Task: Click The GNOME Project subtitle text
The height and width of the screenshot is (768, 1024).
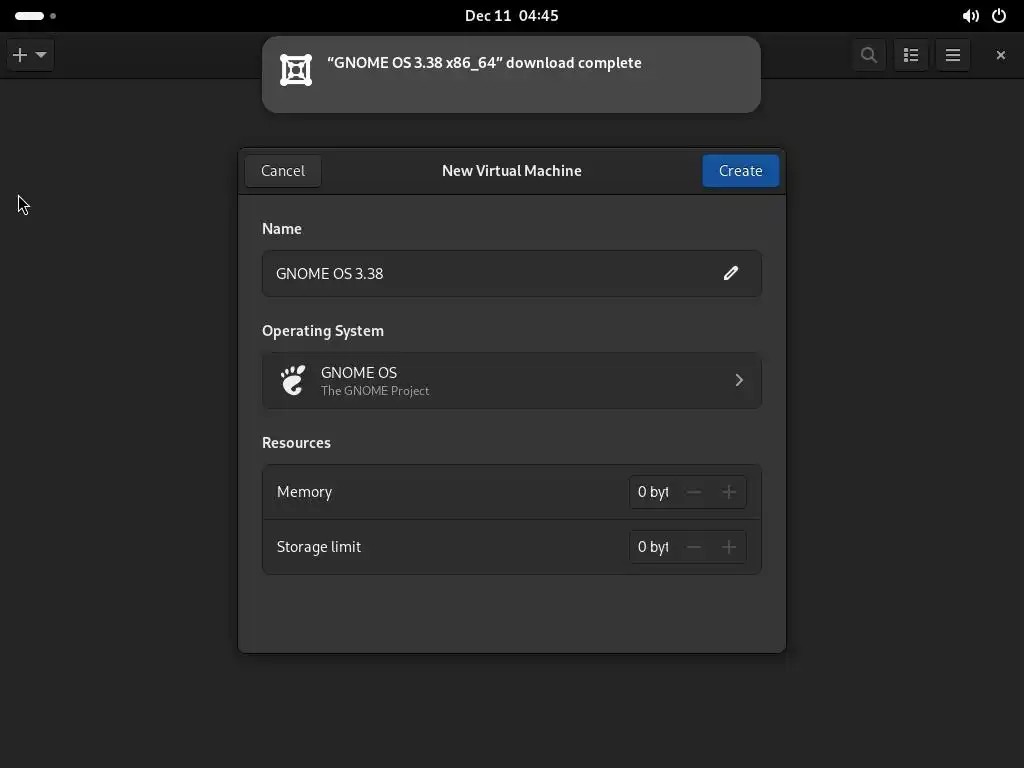Action: click(375, 391)
